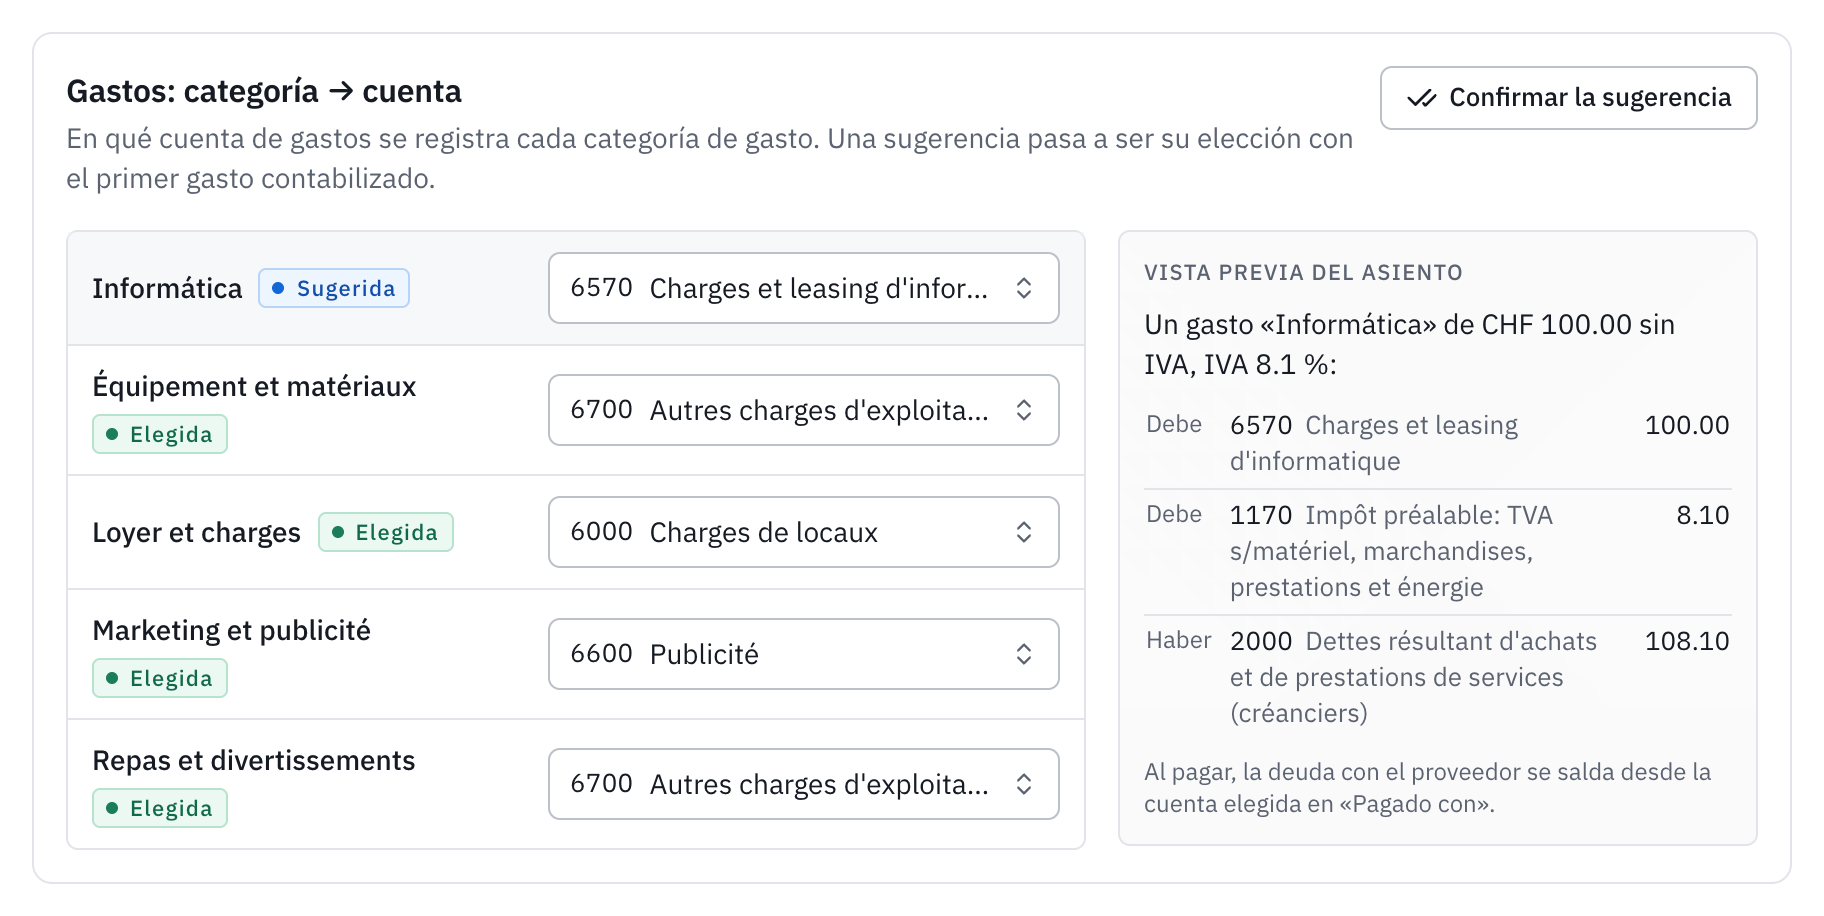Open the Repas et divertissements account dropdown
Screen dimensions: 1824x916
(803, 784)
